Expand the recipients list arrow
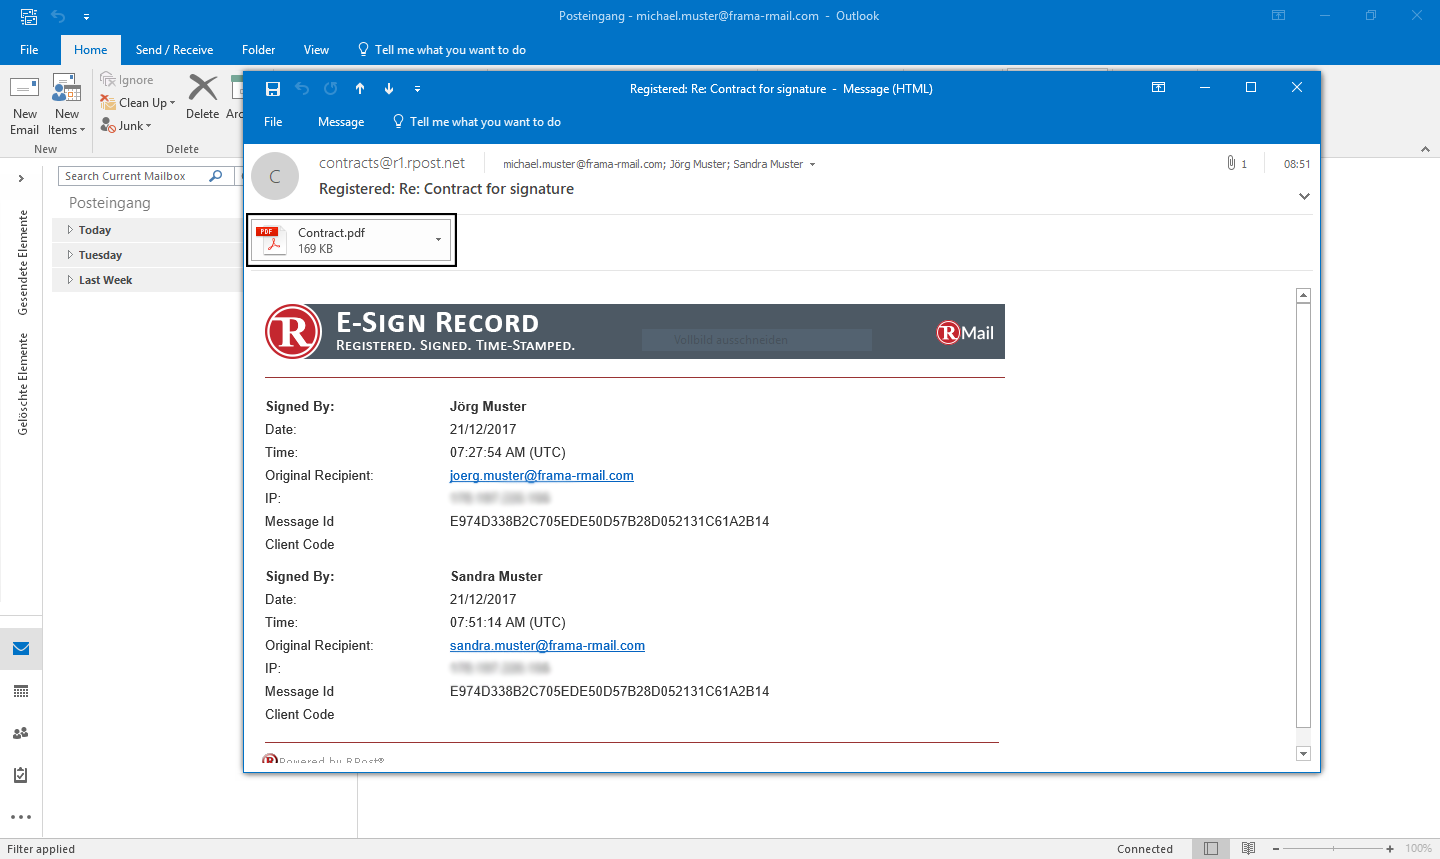This screenshot has height=859, width=1440. (x=812, y=165)
